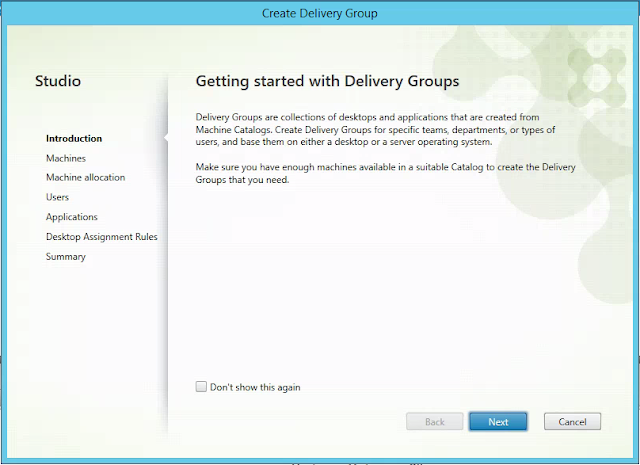Image resolution: width=640 pixels, height=465 pixels.
Task: Go to the Summary step
Action: pyautogui.click(x=66, y=257)
